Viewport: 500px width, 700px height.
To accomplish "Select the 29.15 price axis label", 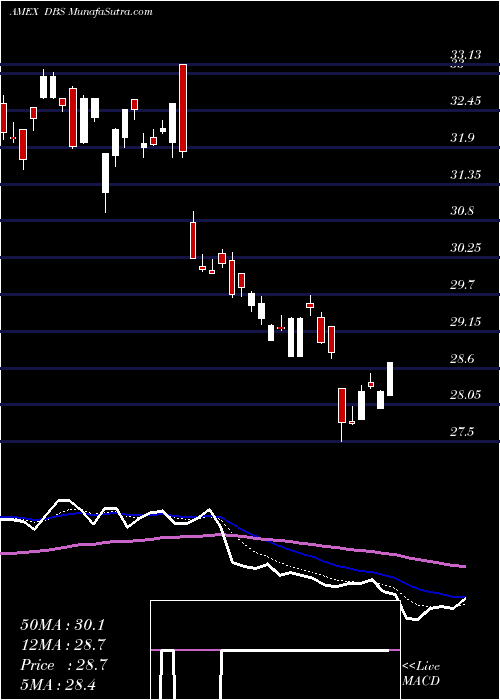I will point(465,321).
